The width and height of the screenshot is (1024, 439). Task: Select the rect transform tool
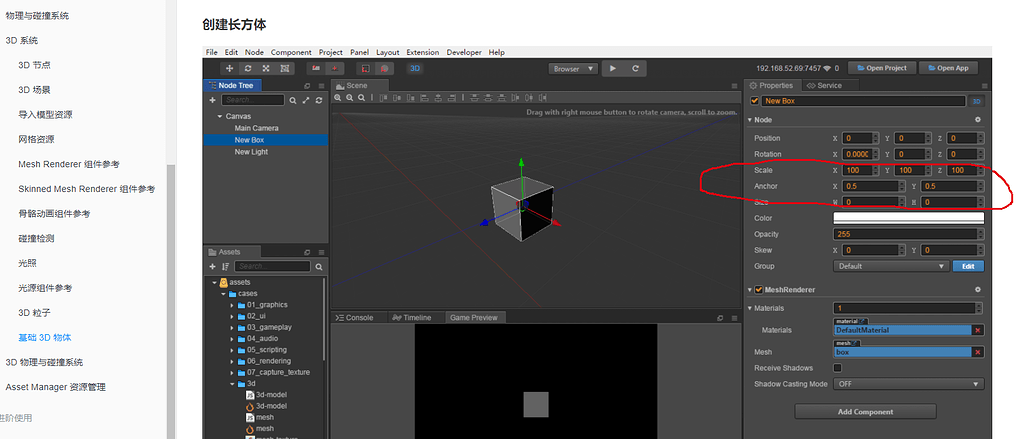coord(284,68)
